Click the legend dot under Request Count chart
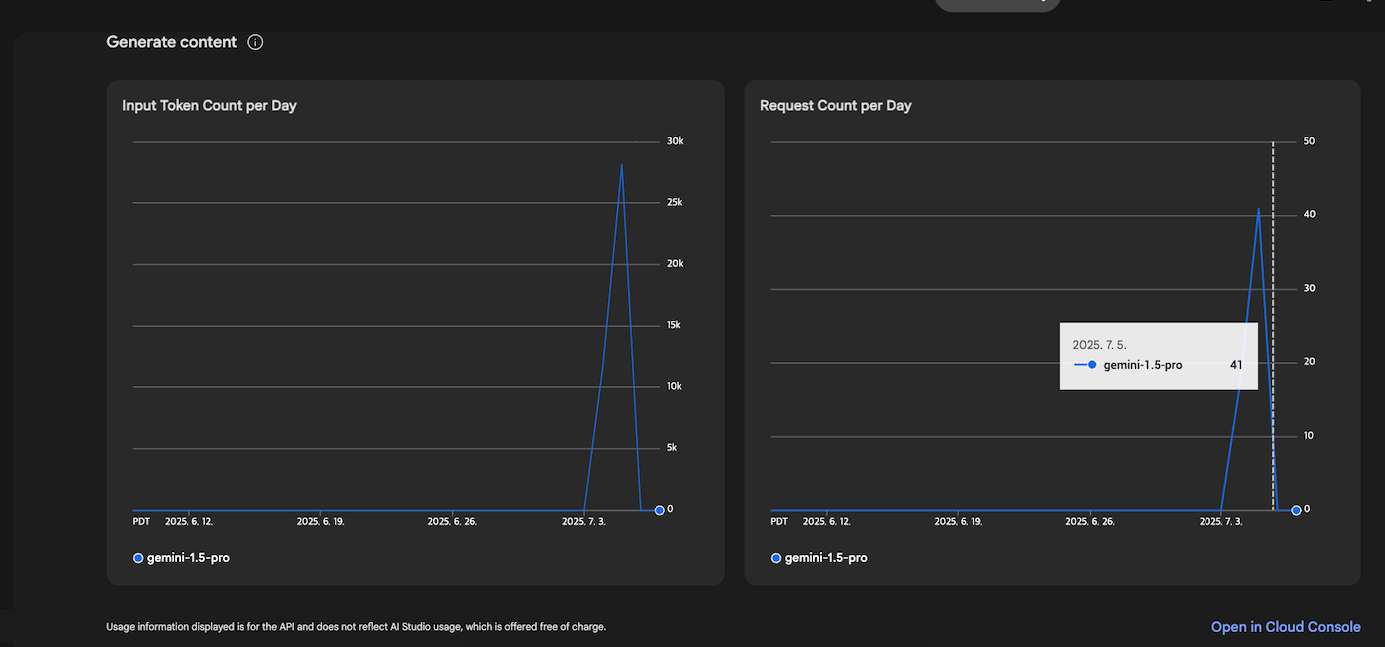 776,558
